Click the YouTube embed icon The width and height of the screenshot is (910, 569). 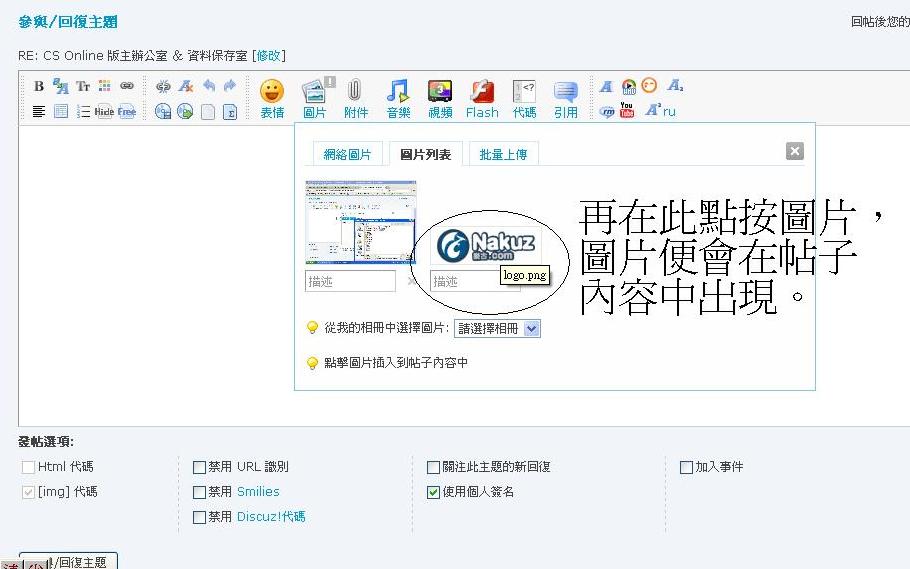pyautogui.click(x=627, y=110)
